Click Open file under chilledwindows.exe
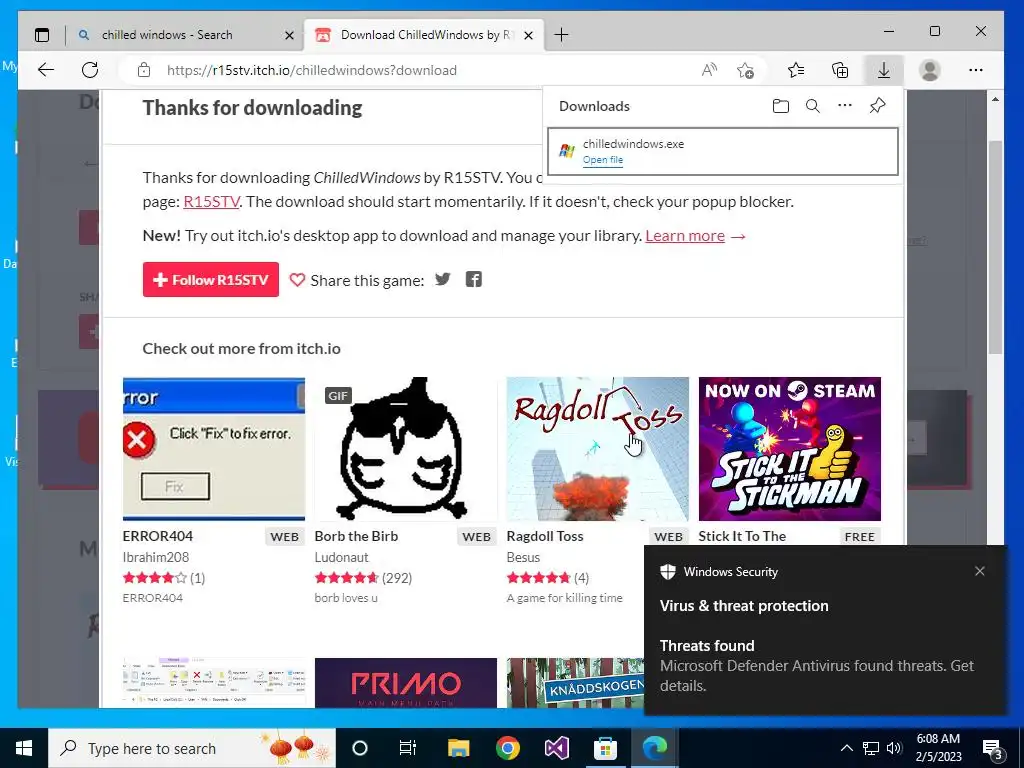 coord(603,160)
